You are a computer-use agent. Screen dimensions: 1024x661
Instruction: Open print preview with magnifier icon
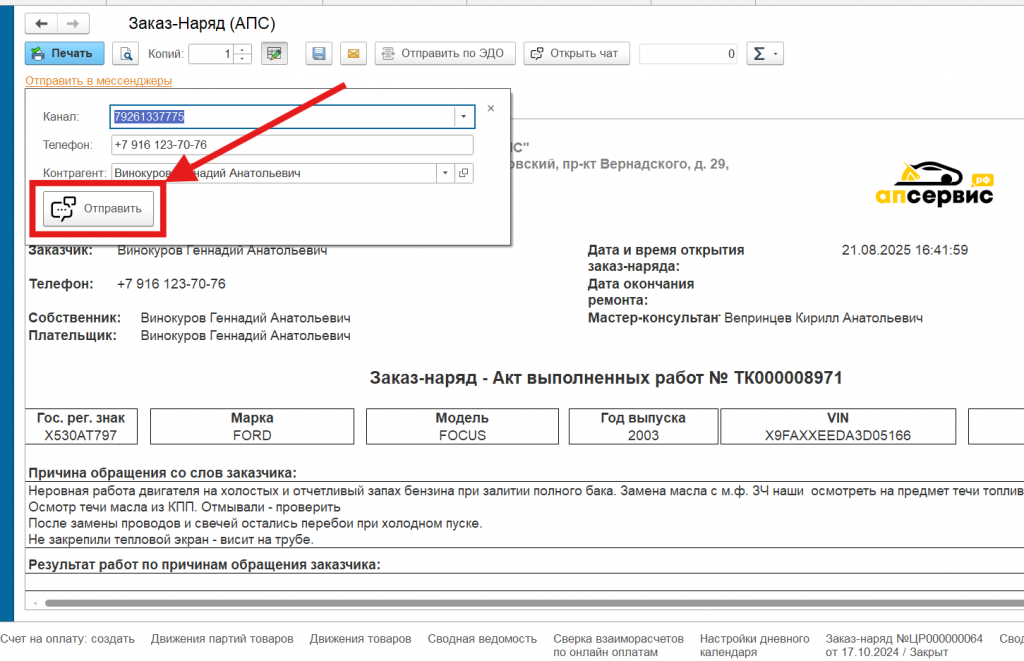coord(126,54)
